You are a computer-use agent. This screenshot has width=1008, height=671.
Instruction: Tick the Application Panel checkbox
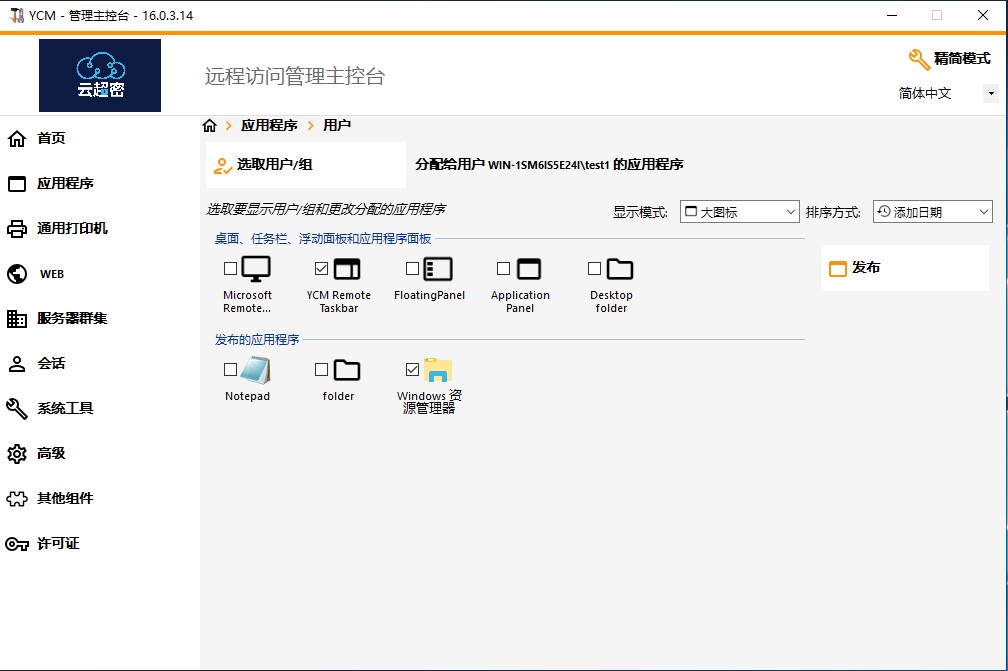coord(503,268)
